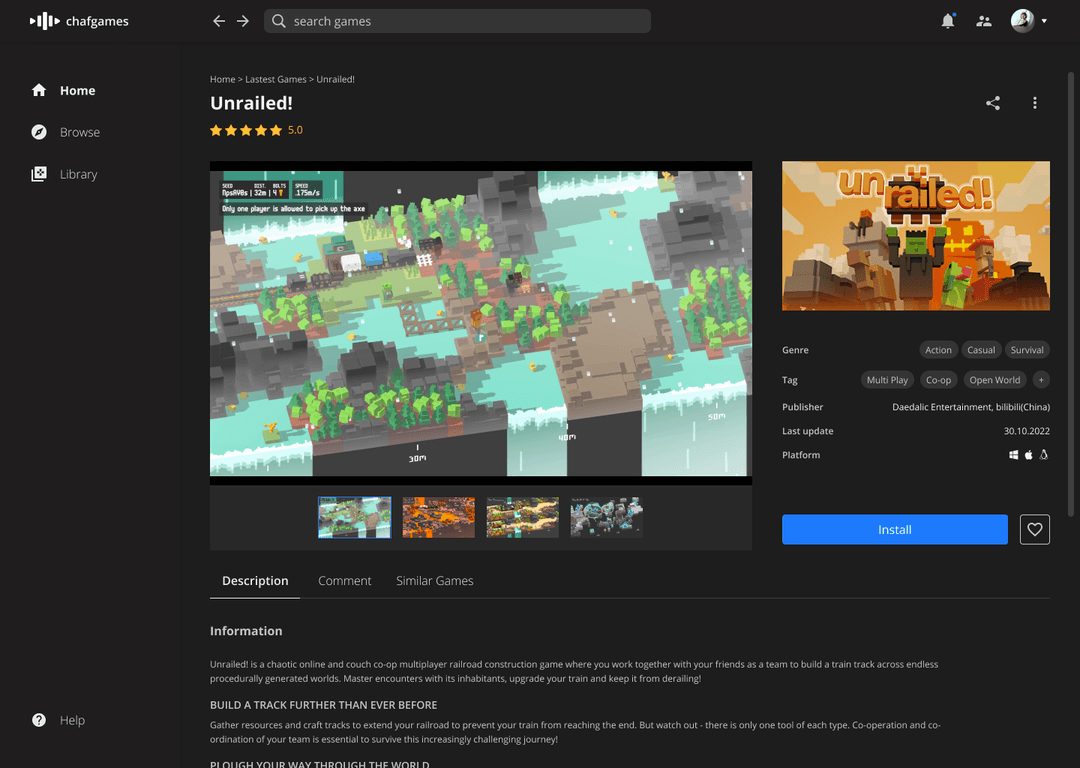Switch to the Similar Games tab
The image size is (1080, 768).
pos(435,581)
